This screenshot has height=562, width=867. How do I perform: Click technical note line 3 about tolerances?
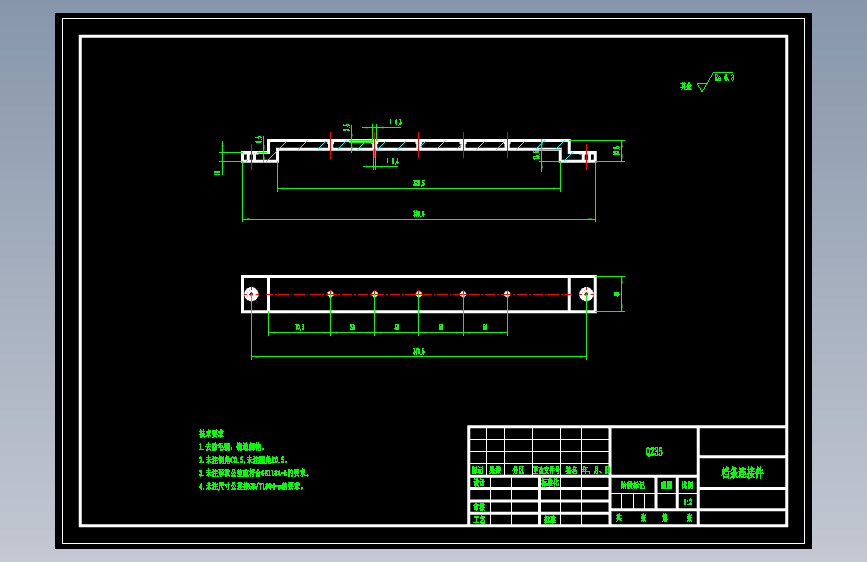coord(254,473)
